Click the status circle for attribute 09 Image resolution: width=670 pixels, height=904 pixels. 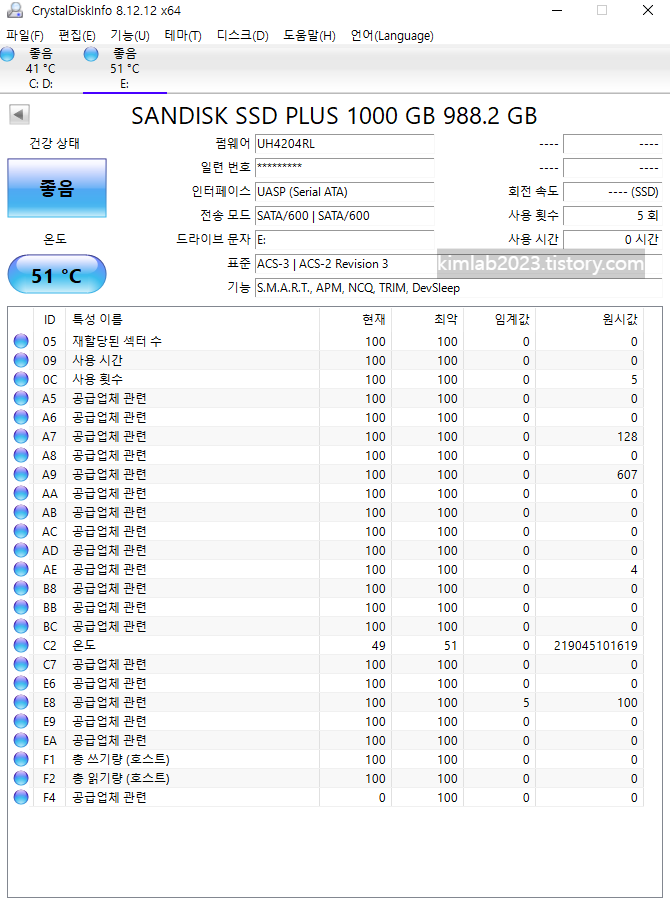point(21,360)
